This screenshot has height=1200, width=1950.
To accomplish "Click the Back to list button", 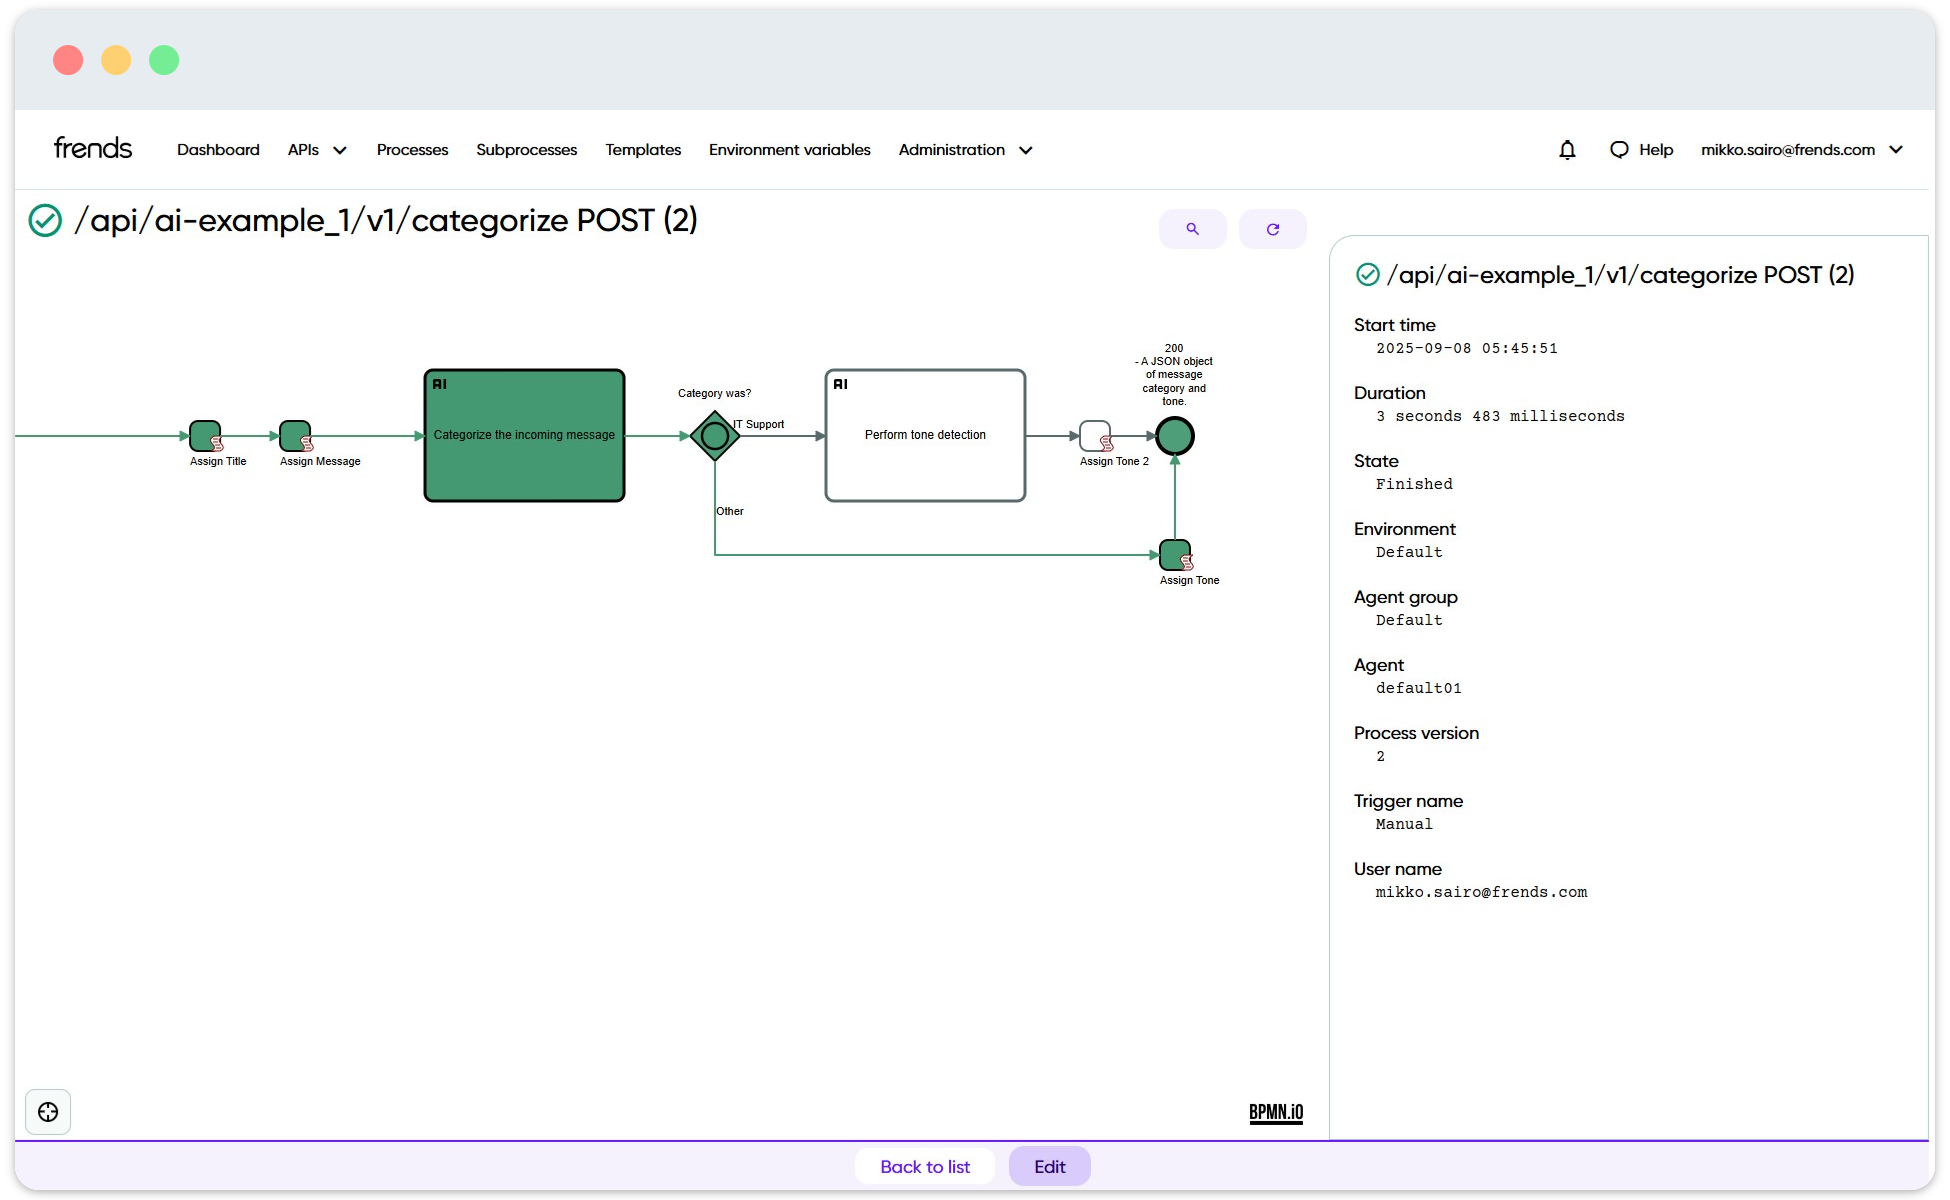I will [924, 1166].
